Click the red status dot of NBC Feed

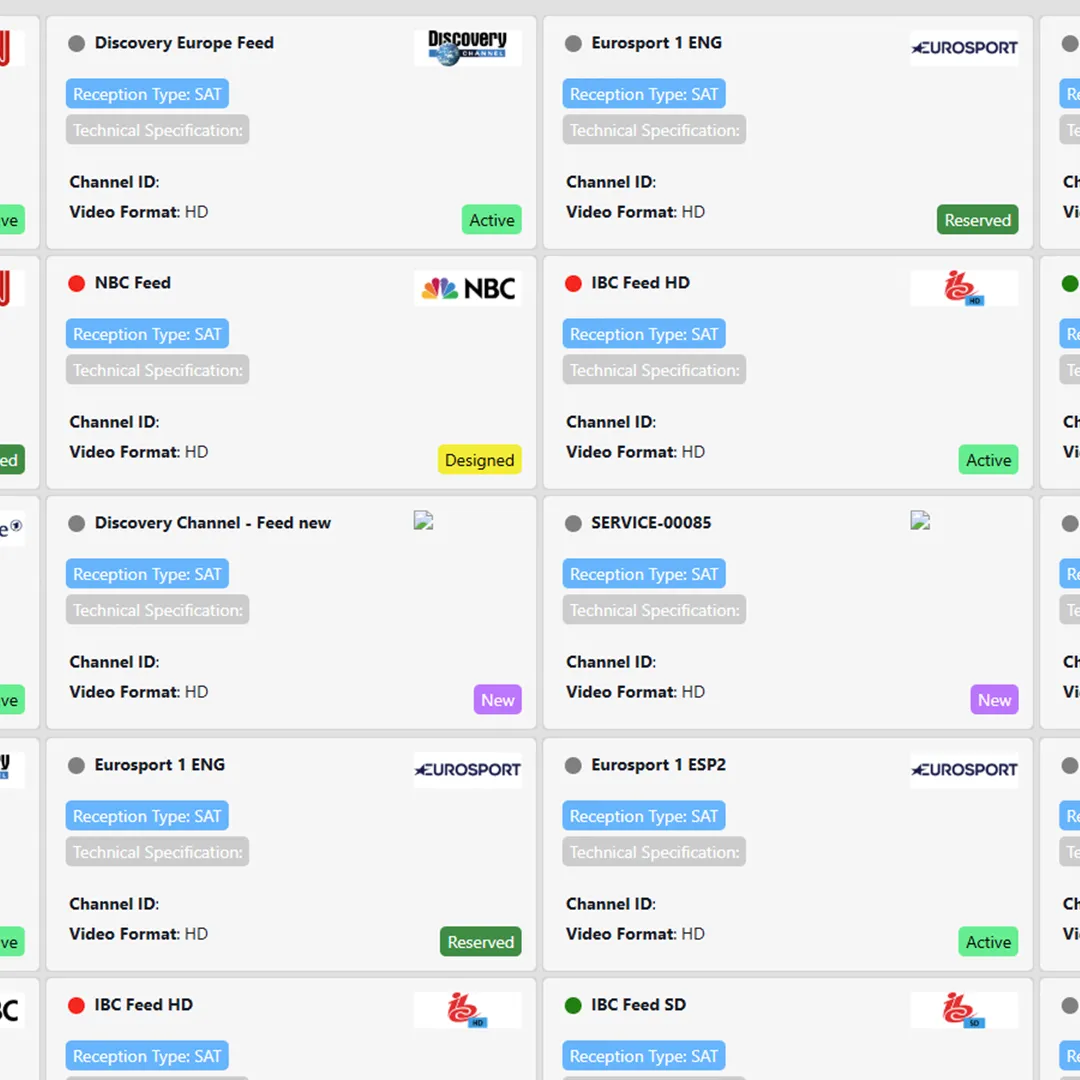tap(76, 283)
